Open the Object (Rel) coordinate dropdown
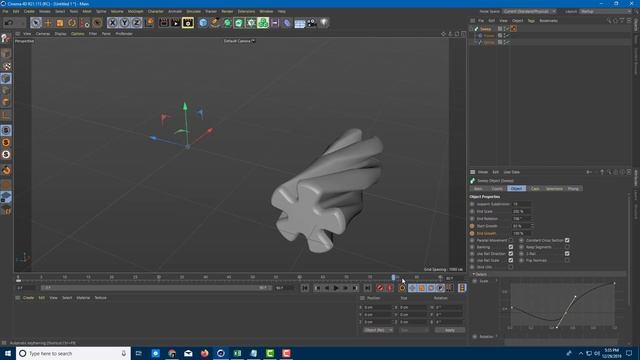This screenshot has height=360, width=640. tap(378, 330)
